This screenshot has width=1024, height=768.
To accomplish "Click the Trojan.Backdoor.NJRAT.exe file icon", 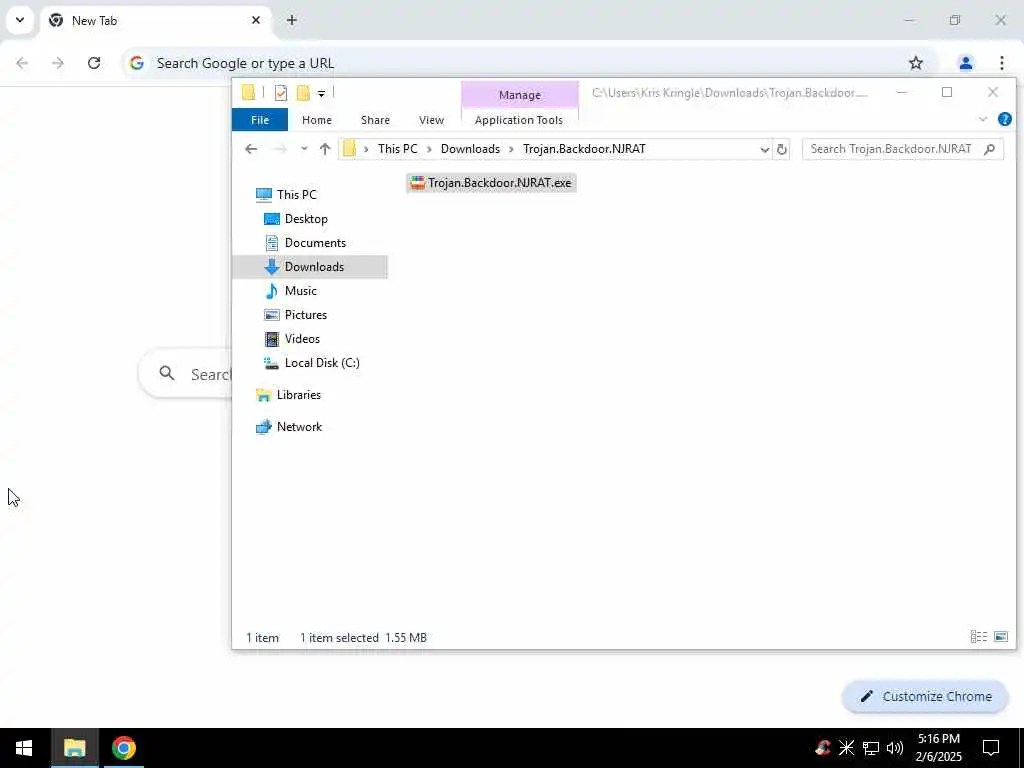I will point(417,183).
